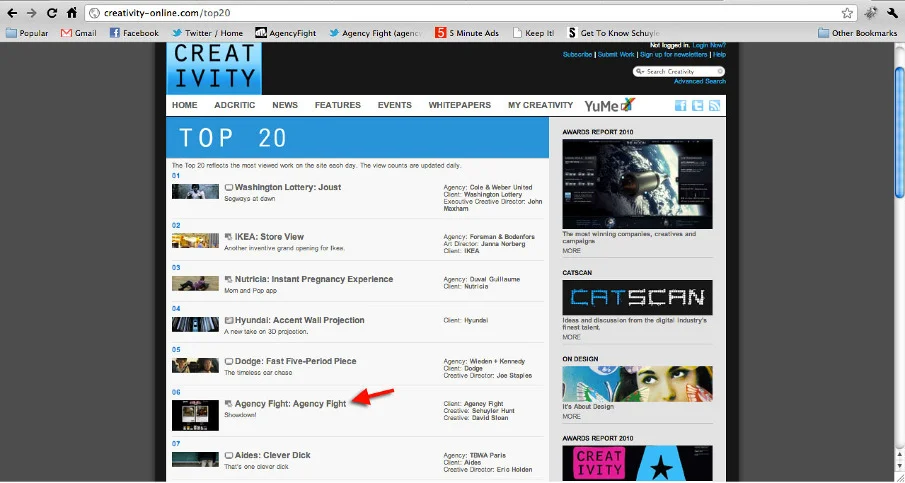
Task: Click MORE under CatScan
Action: [x=571, y=337]
